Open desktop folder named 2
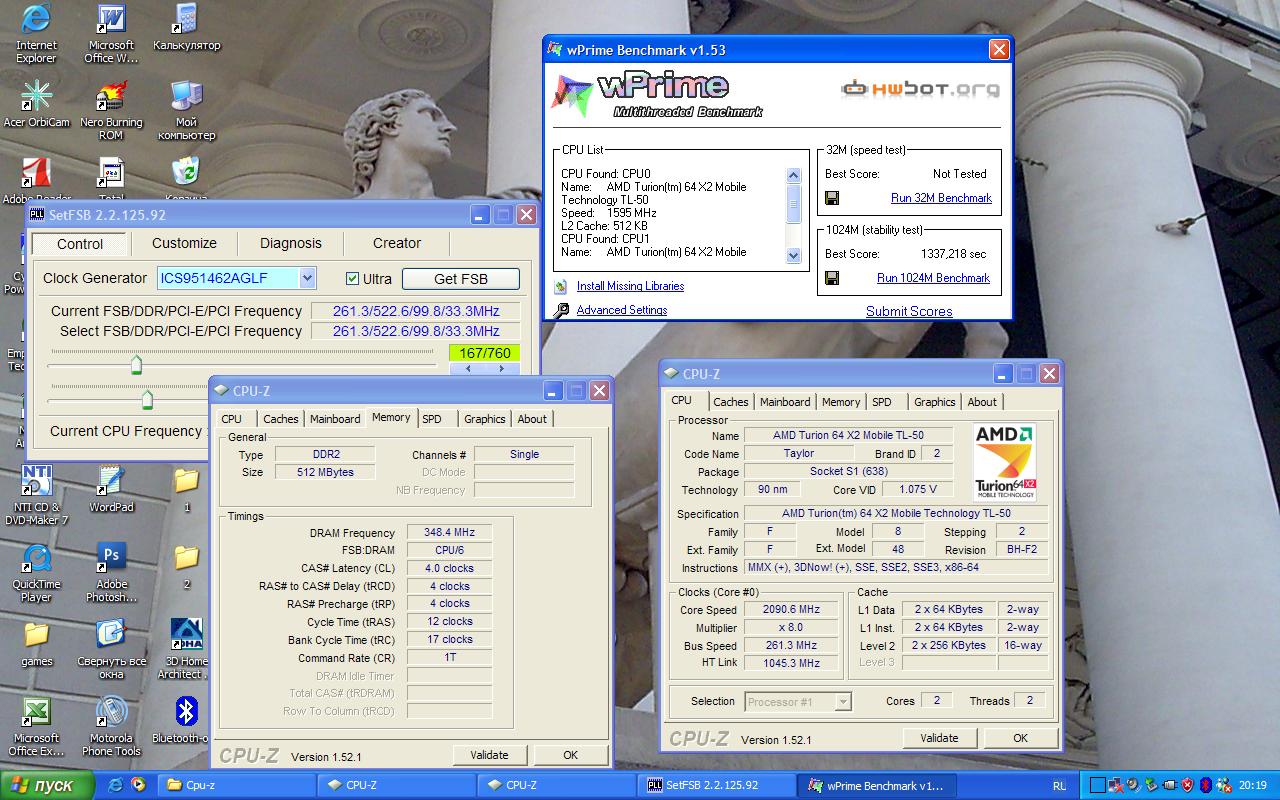Viewport: 1280px width, 800px height. [186, 566]
